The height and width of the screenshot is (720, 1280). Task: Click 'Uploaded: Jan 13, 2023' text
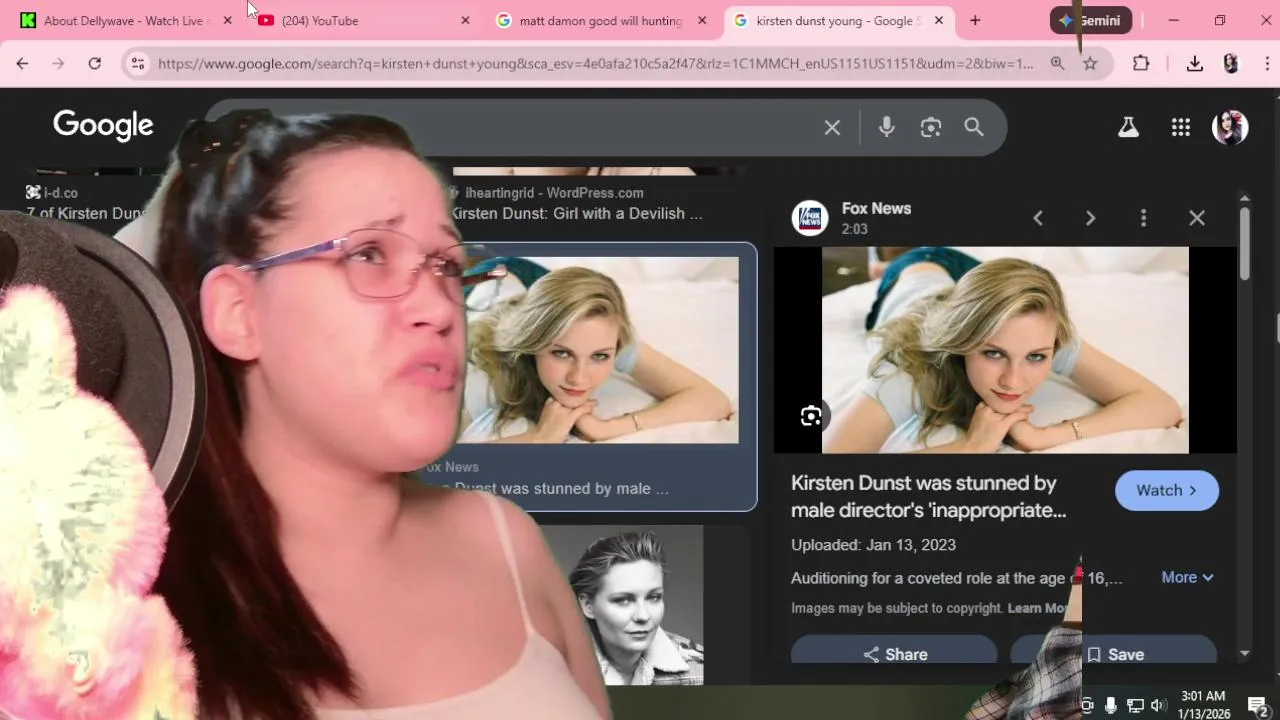tap(873, 545)
